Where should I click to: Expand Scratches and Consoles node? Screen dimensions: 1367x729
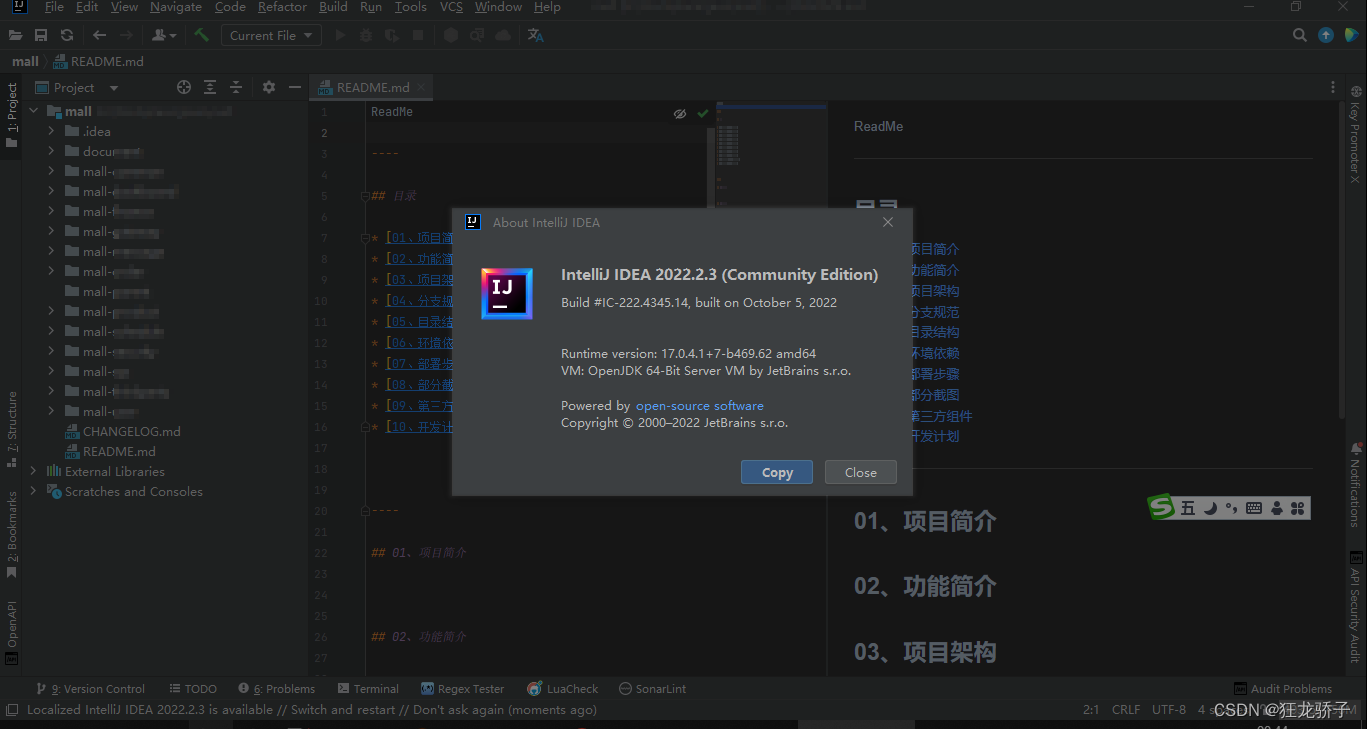(x=34, y=491)
